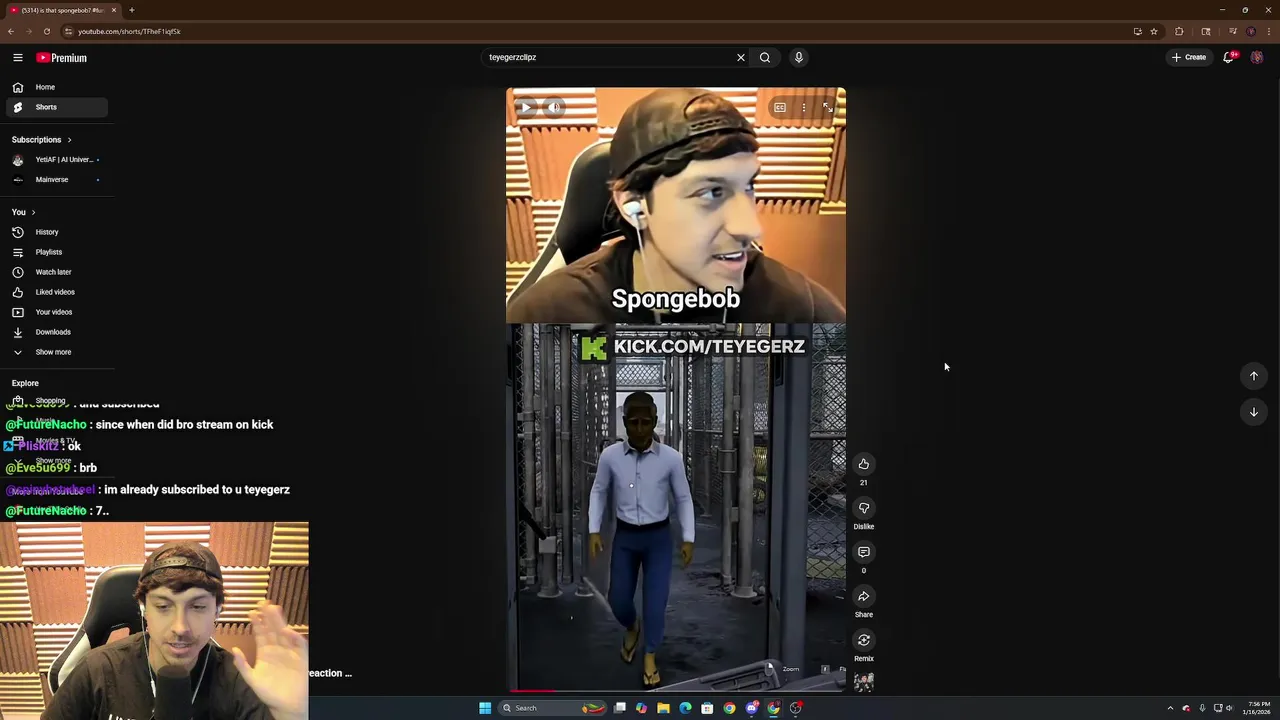Open Downloads page
Image resolution: width=1280 pixels, height=720 pixels.
[56, 332]
